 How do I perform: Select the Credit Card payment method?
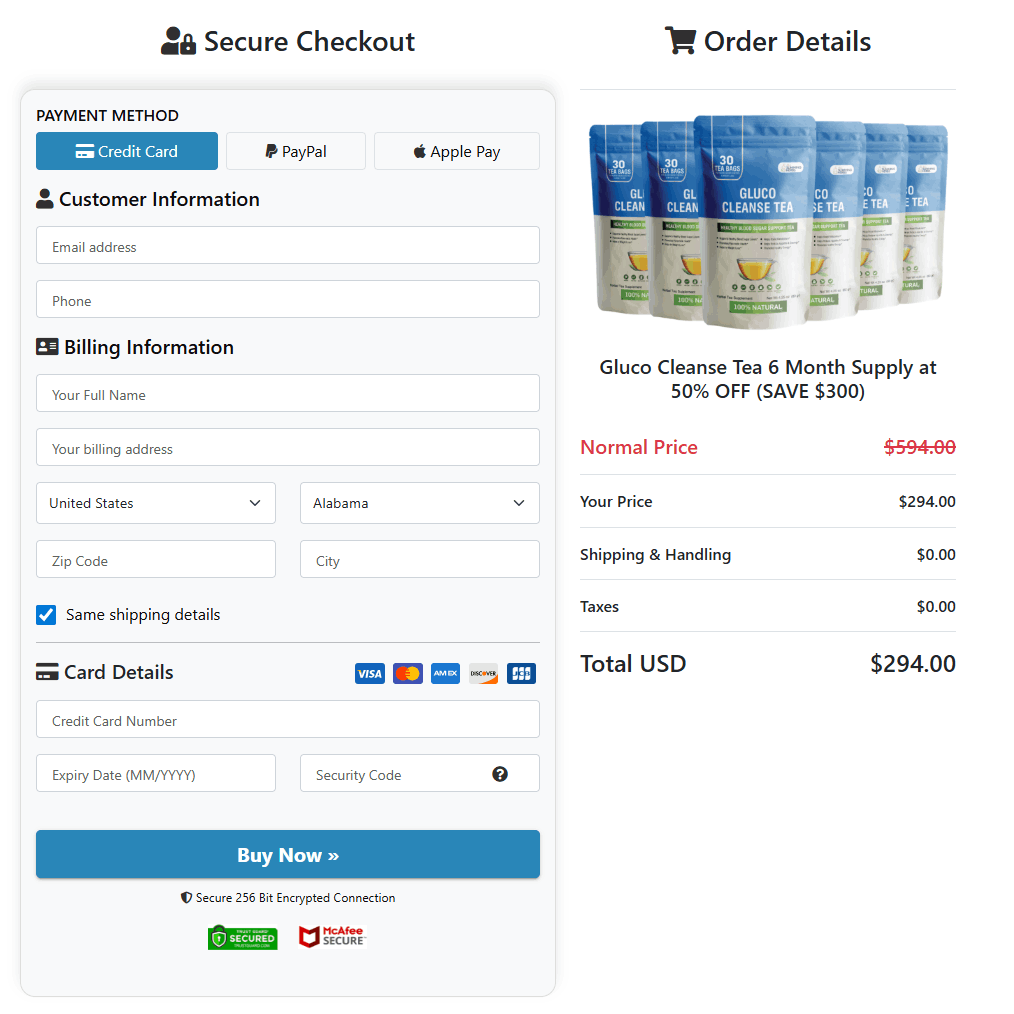(x=126, y=151)
